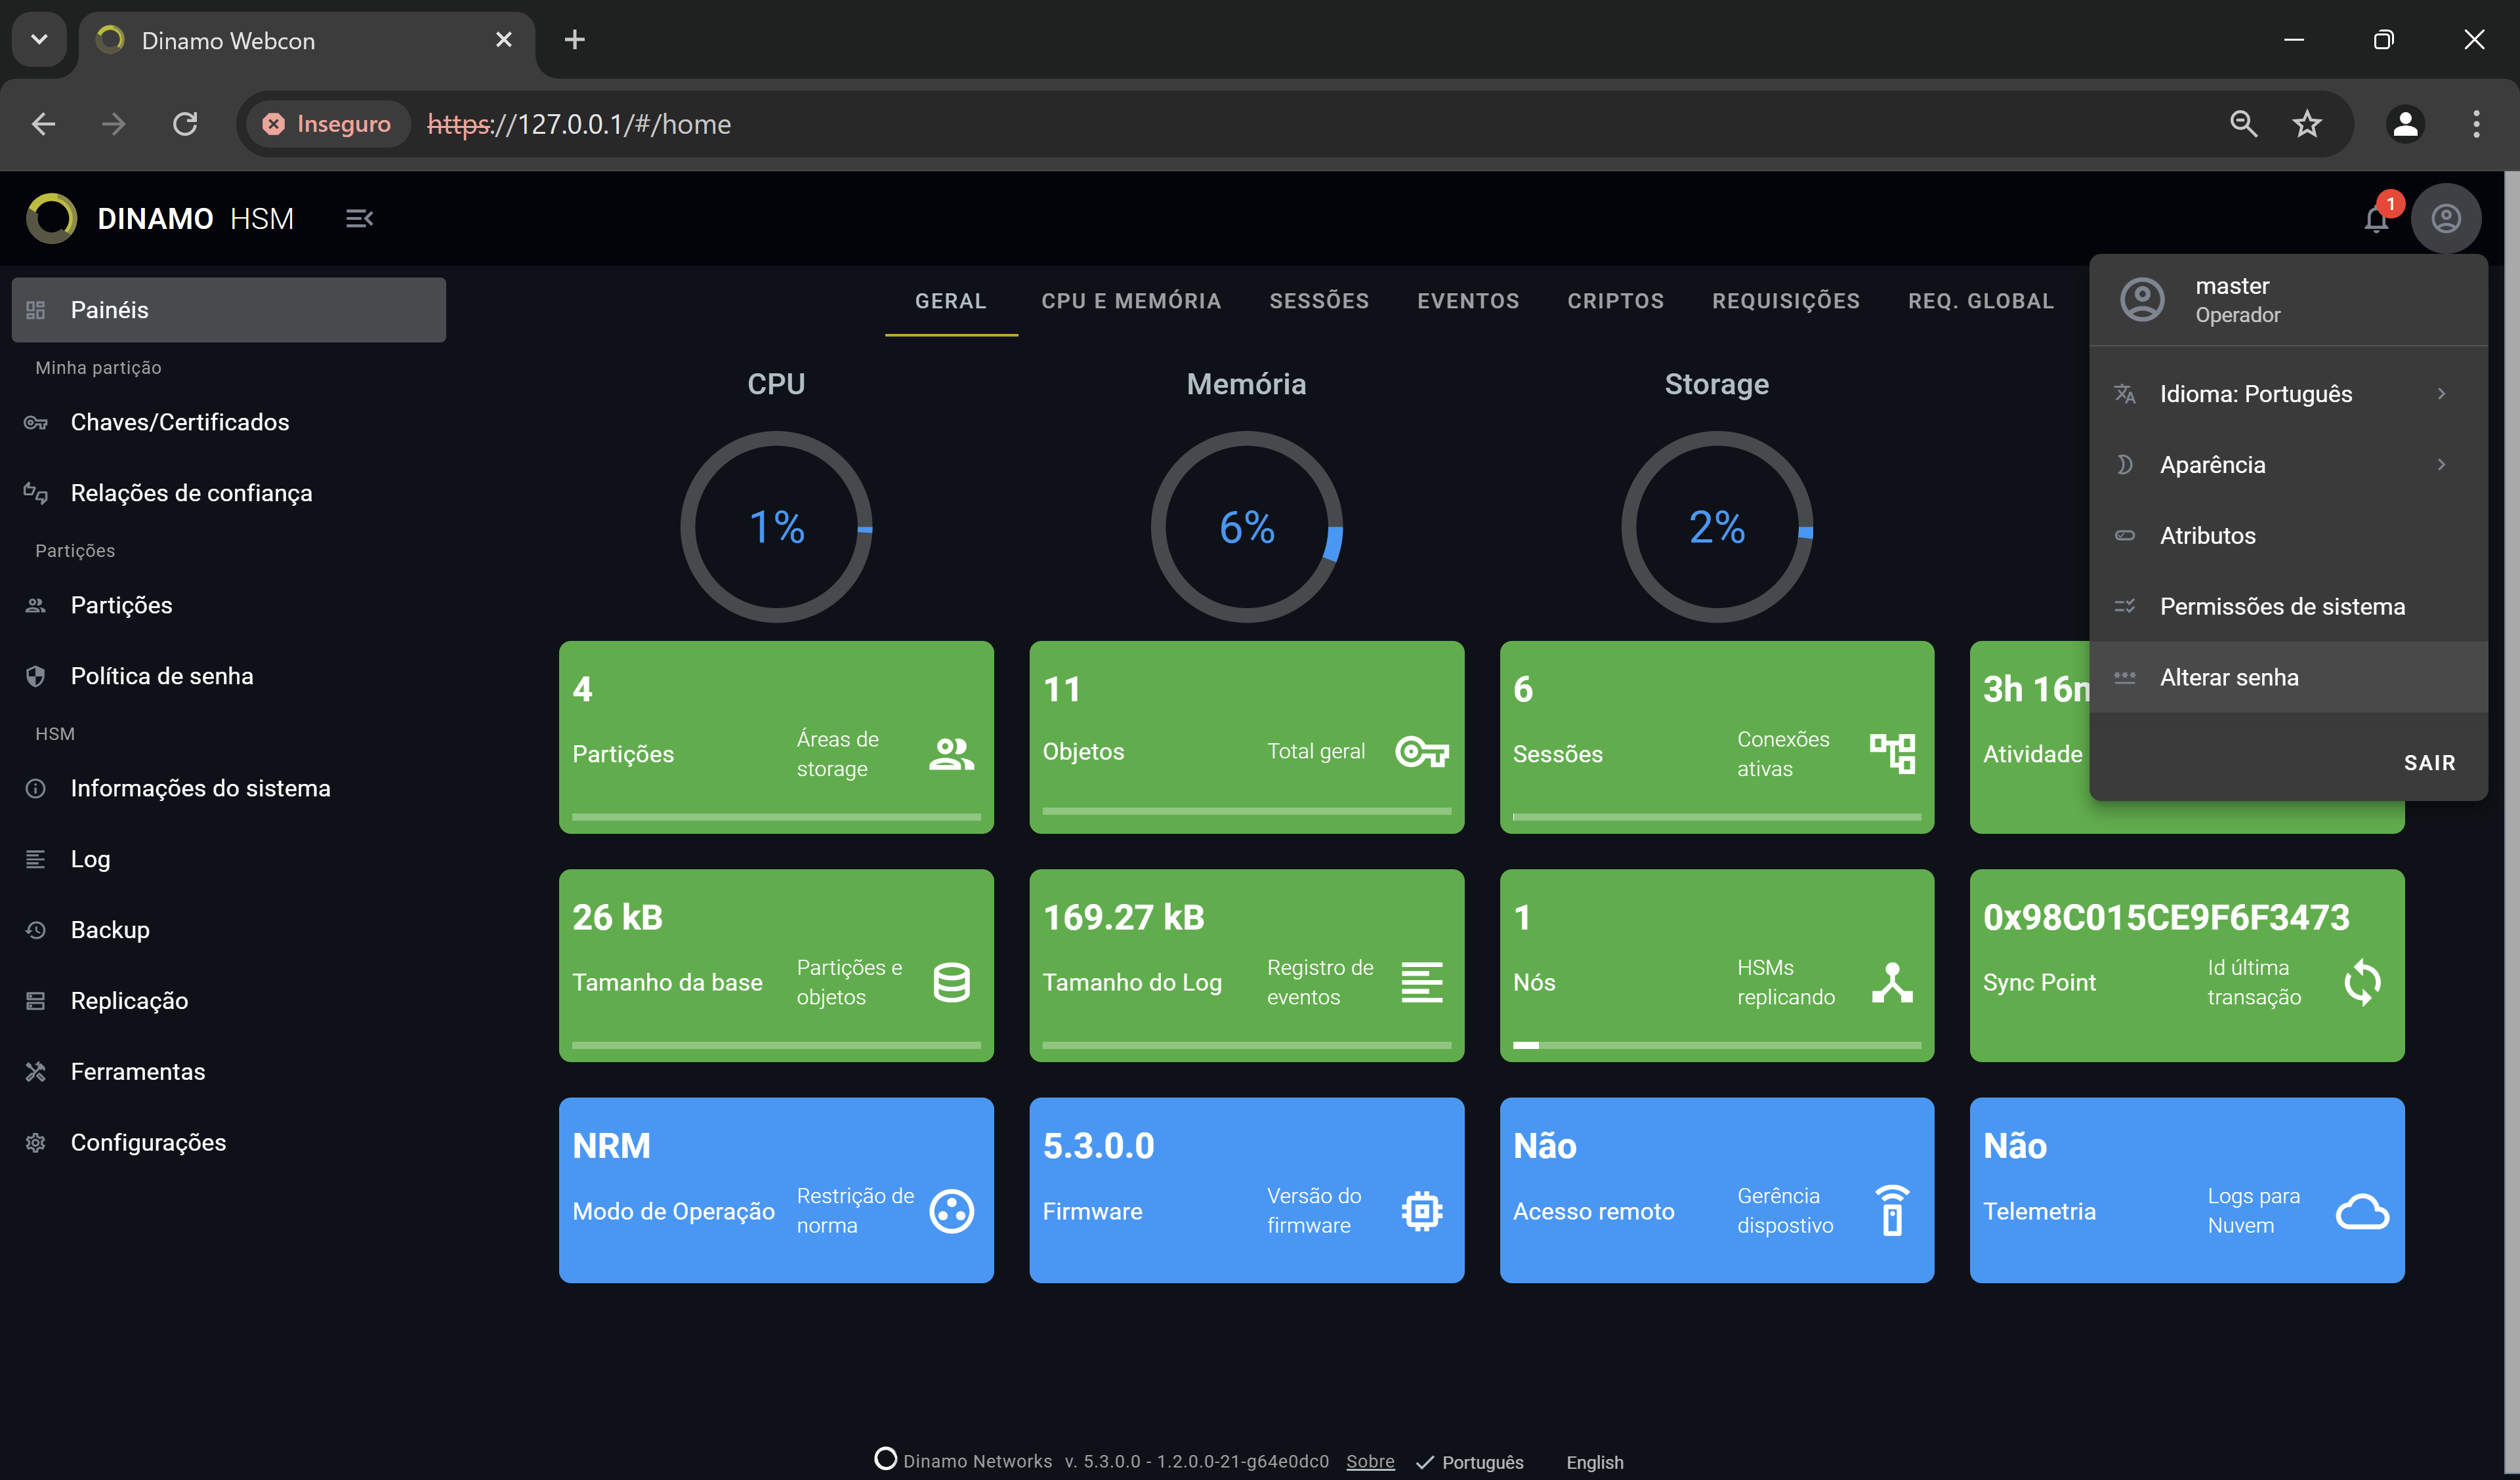Click the Chaves/Certificados key icon in sidebar
Screen dimensions: 2520x1480
pos(36,423)
